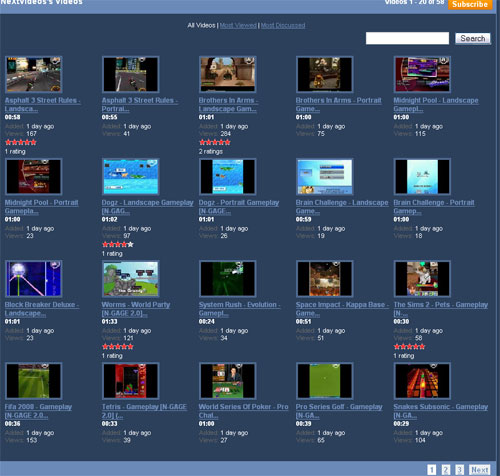This screenshot has height=476, width=500.
Task: Click Block Breaker Deluxe title link
Action: pyautogui.click(x=42, y=309)
